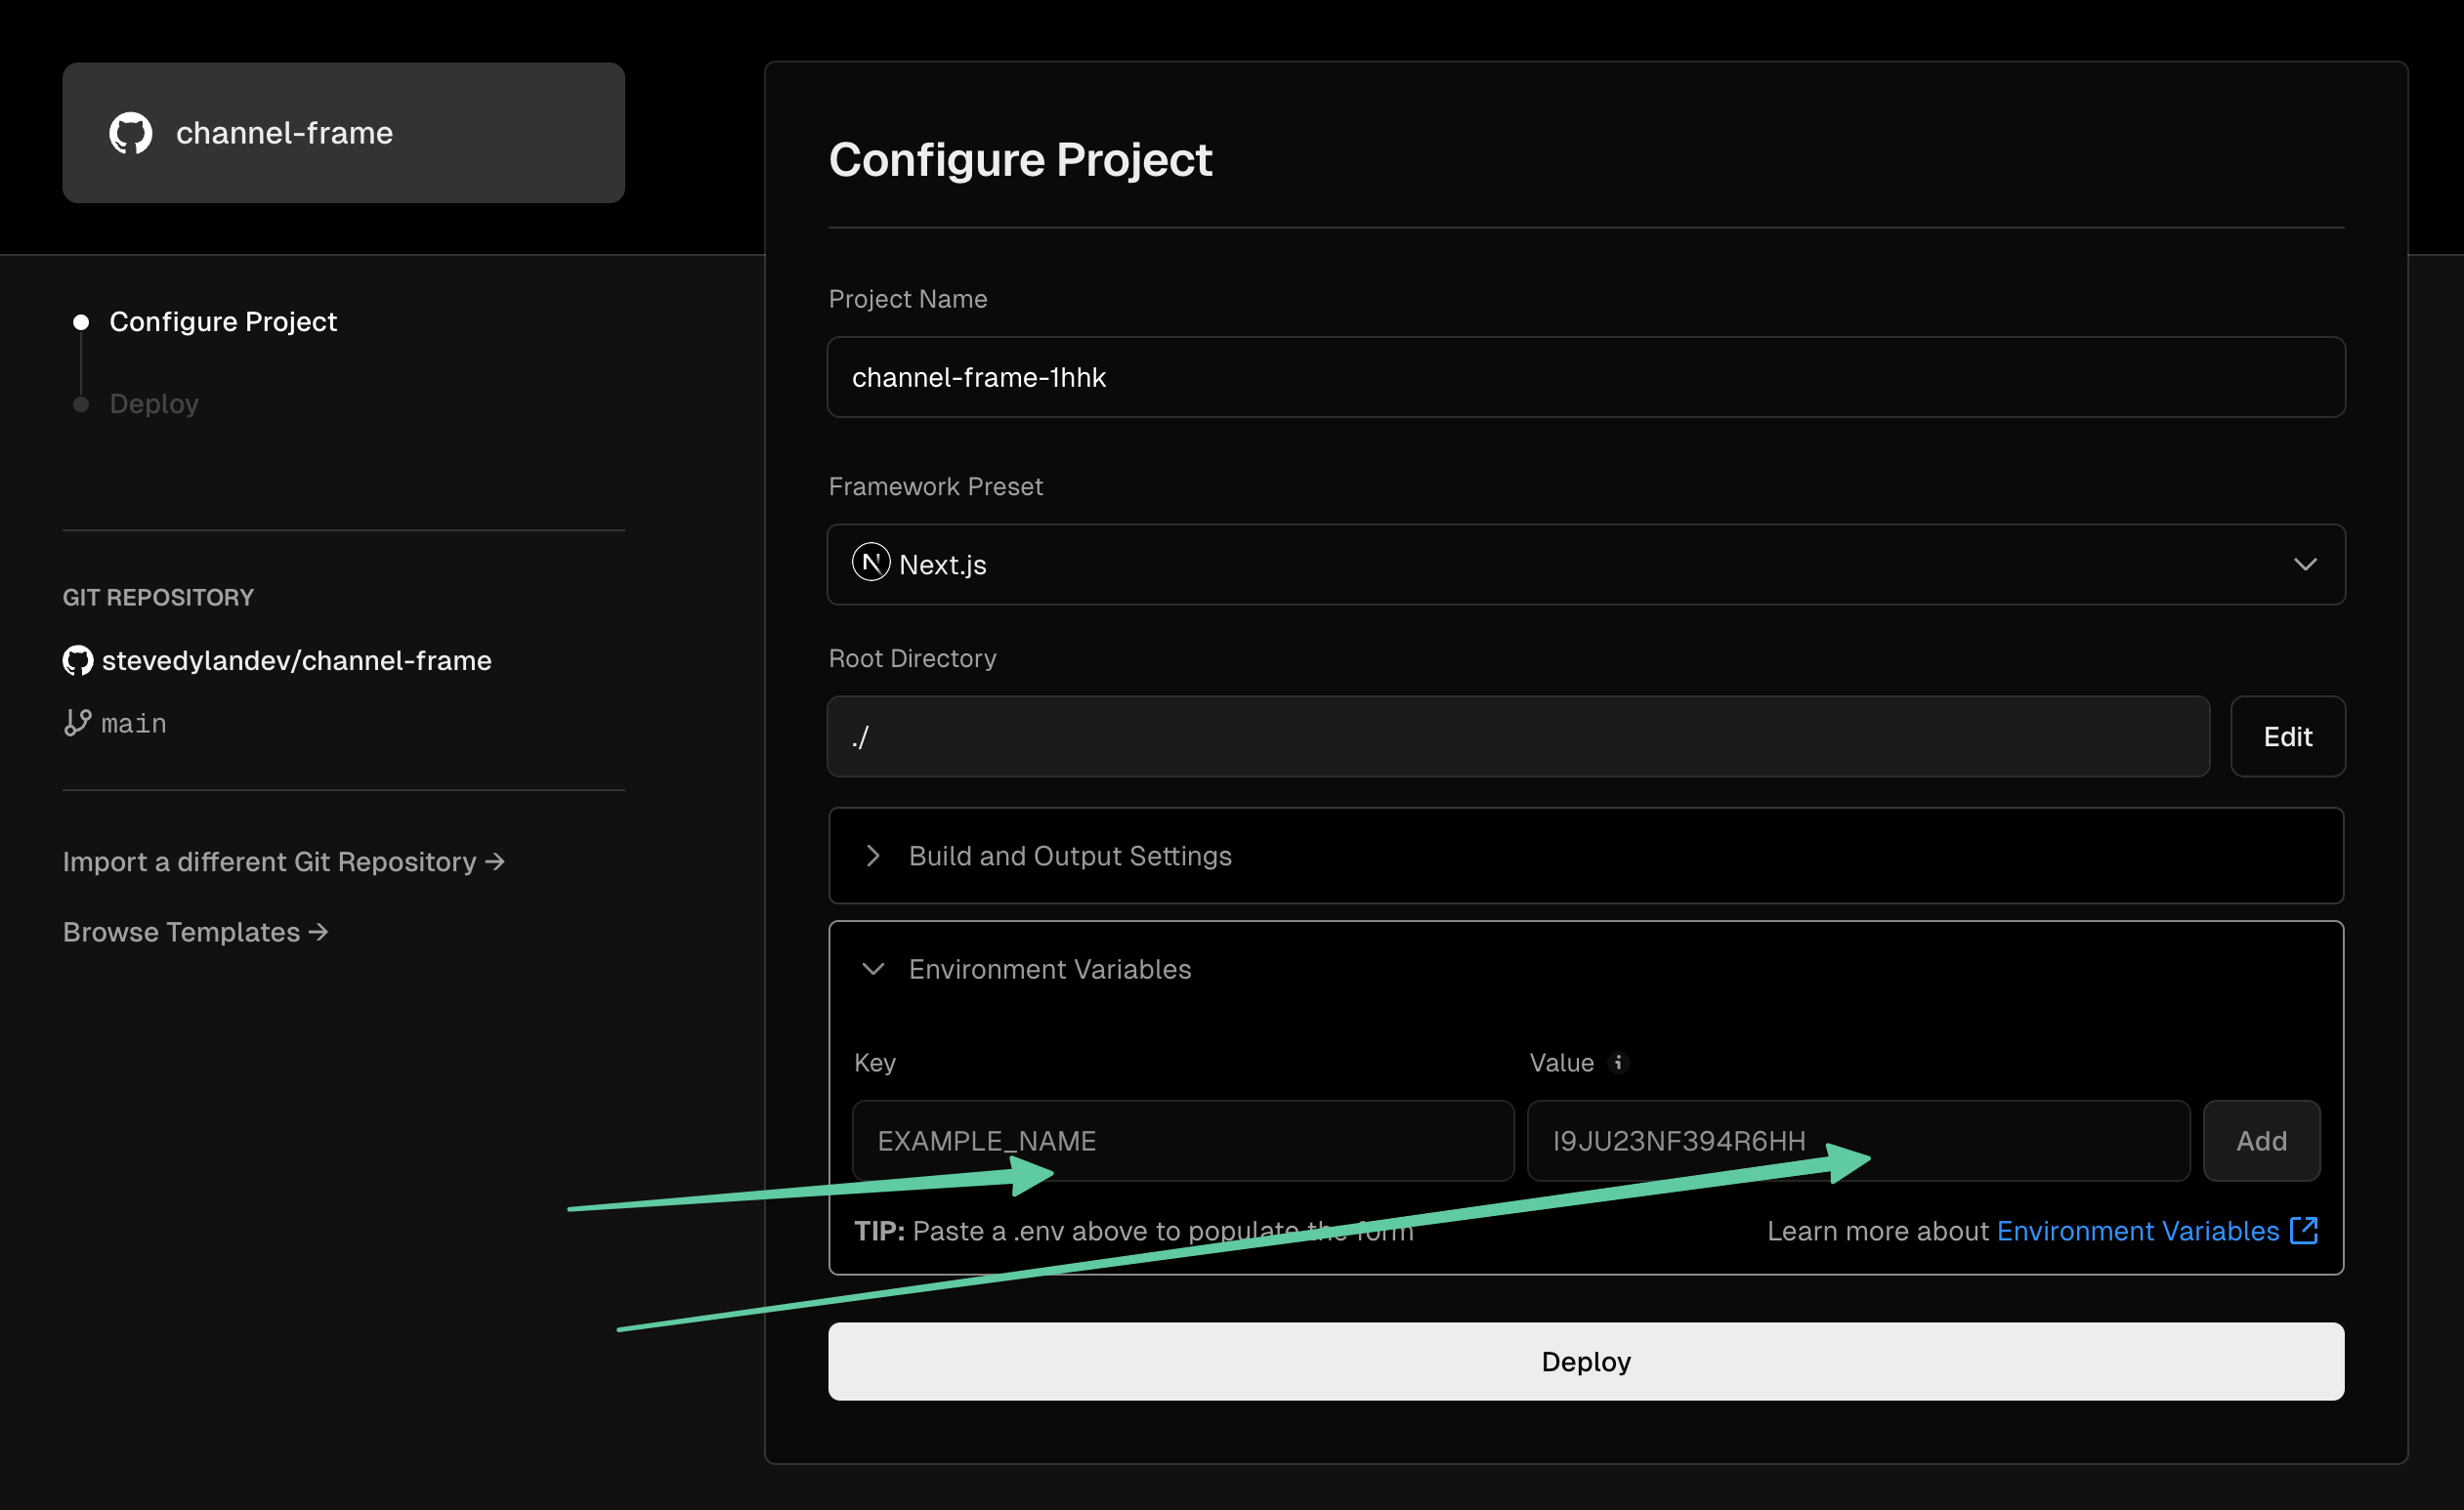Select the project name input field
The width and height of the screenshot is (2464, 1510).
(x=1586, y=377)
